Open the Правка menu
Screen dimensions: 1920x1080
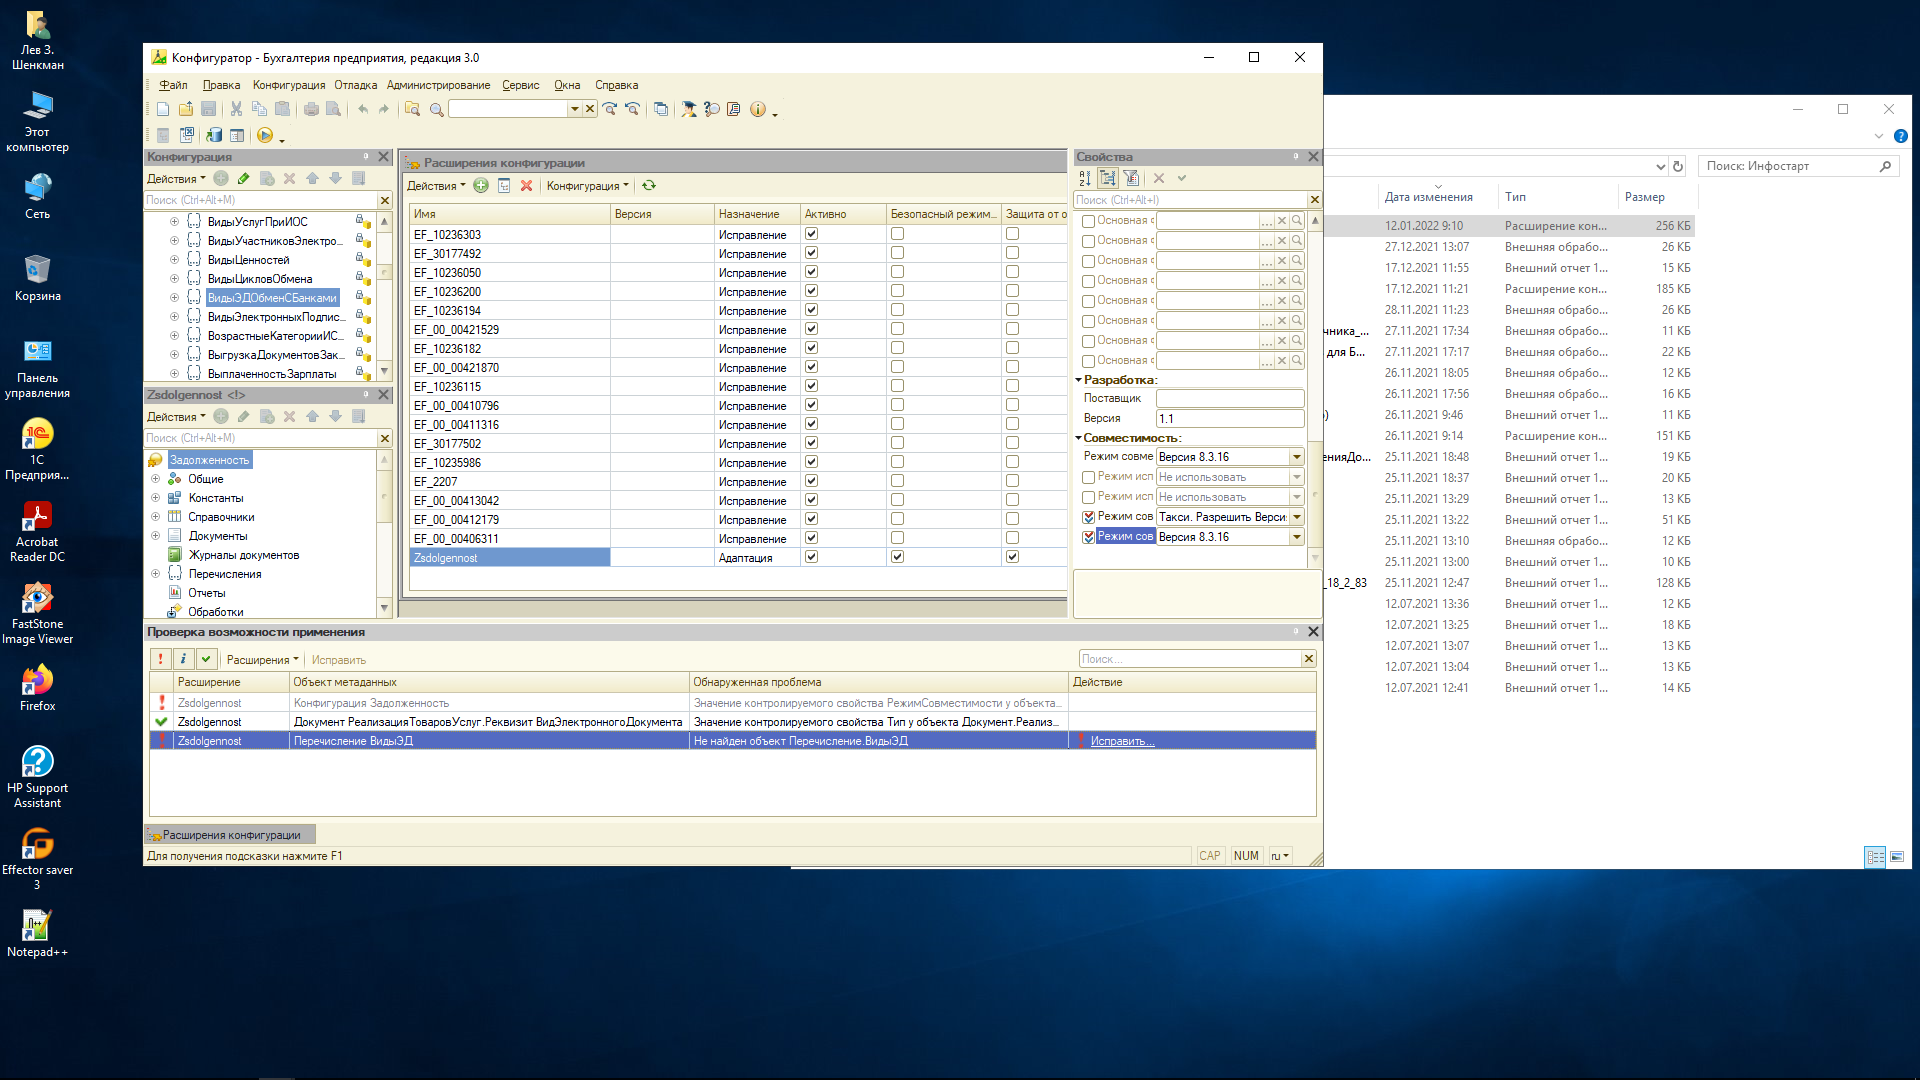pos(221,85)
